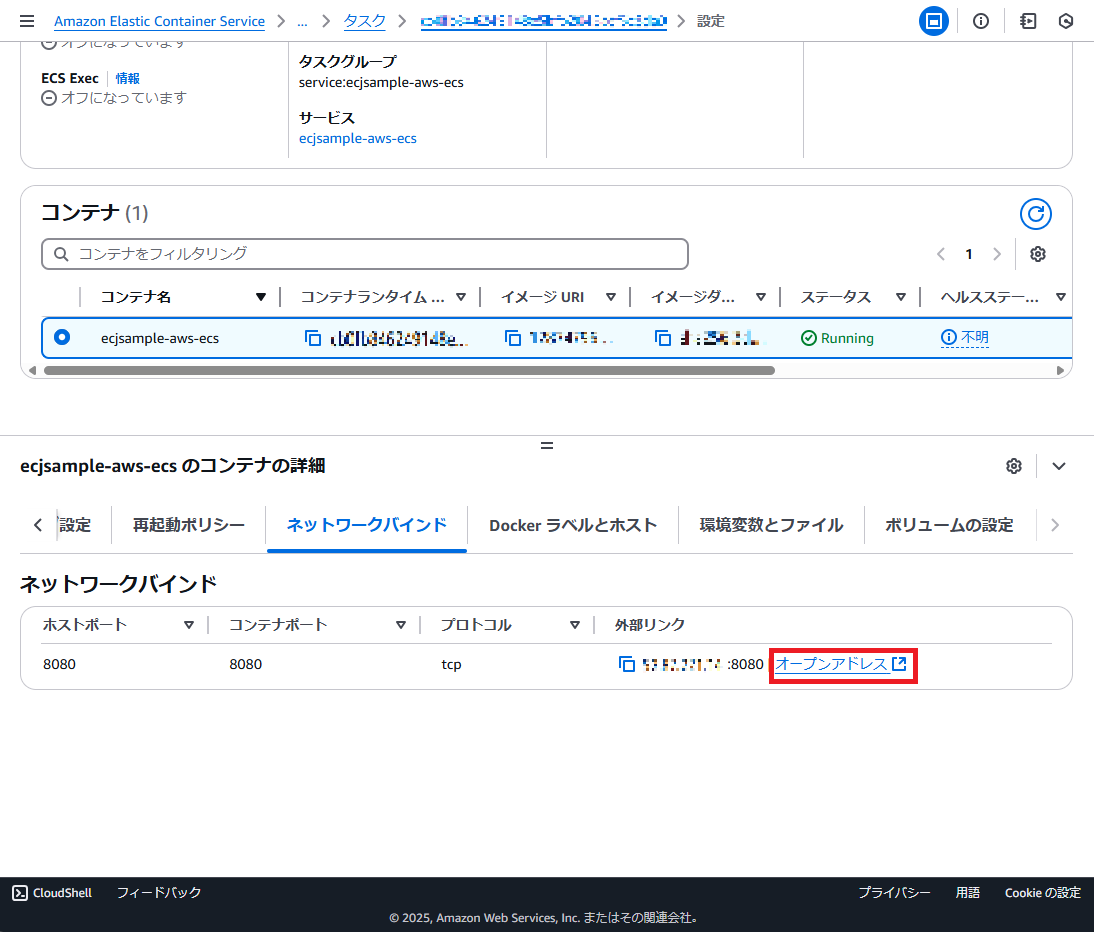Sort by コンテナポート column arrow
This screenshot has width=1094, height=932.
pos(400,625)
